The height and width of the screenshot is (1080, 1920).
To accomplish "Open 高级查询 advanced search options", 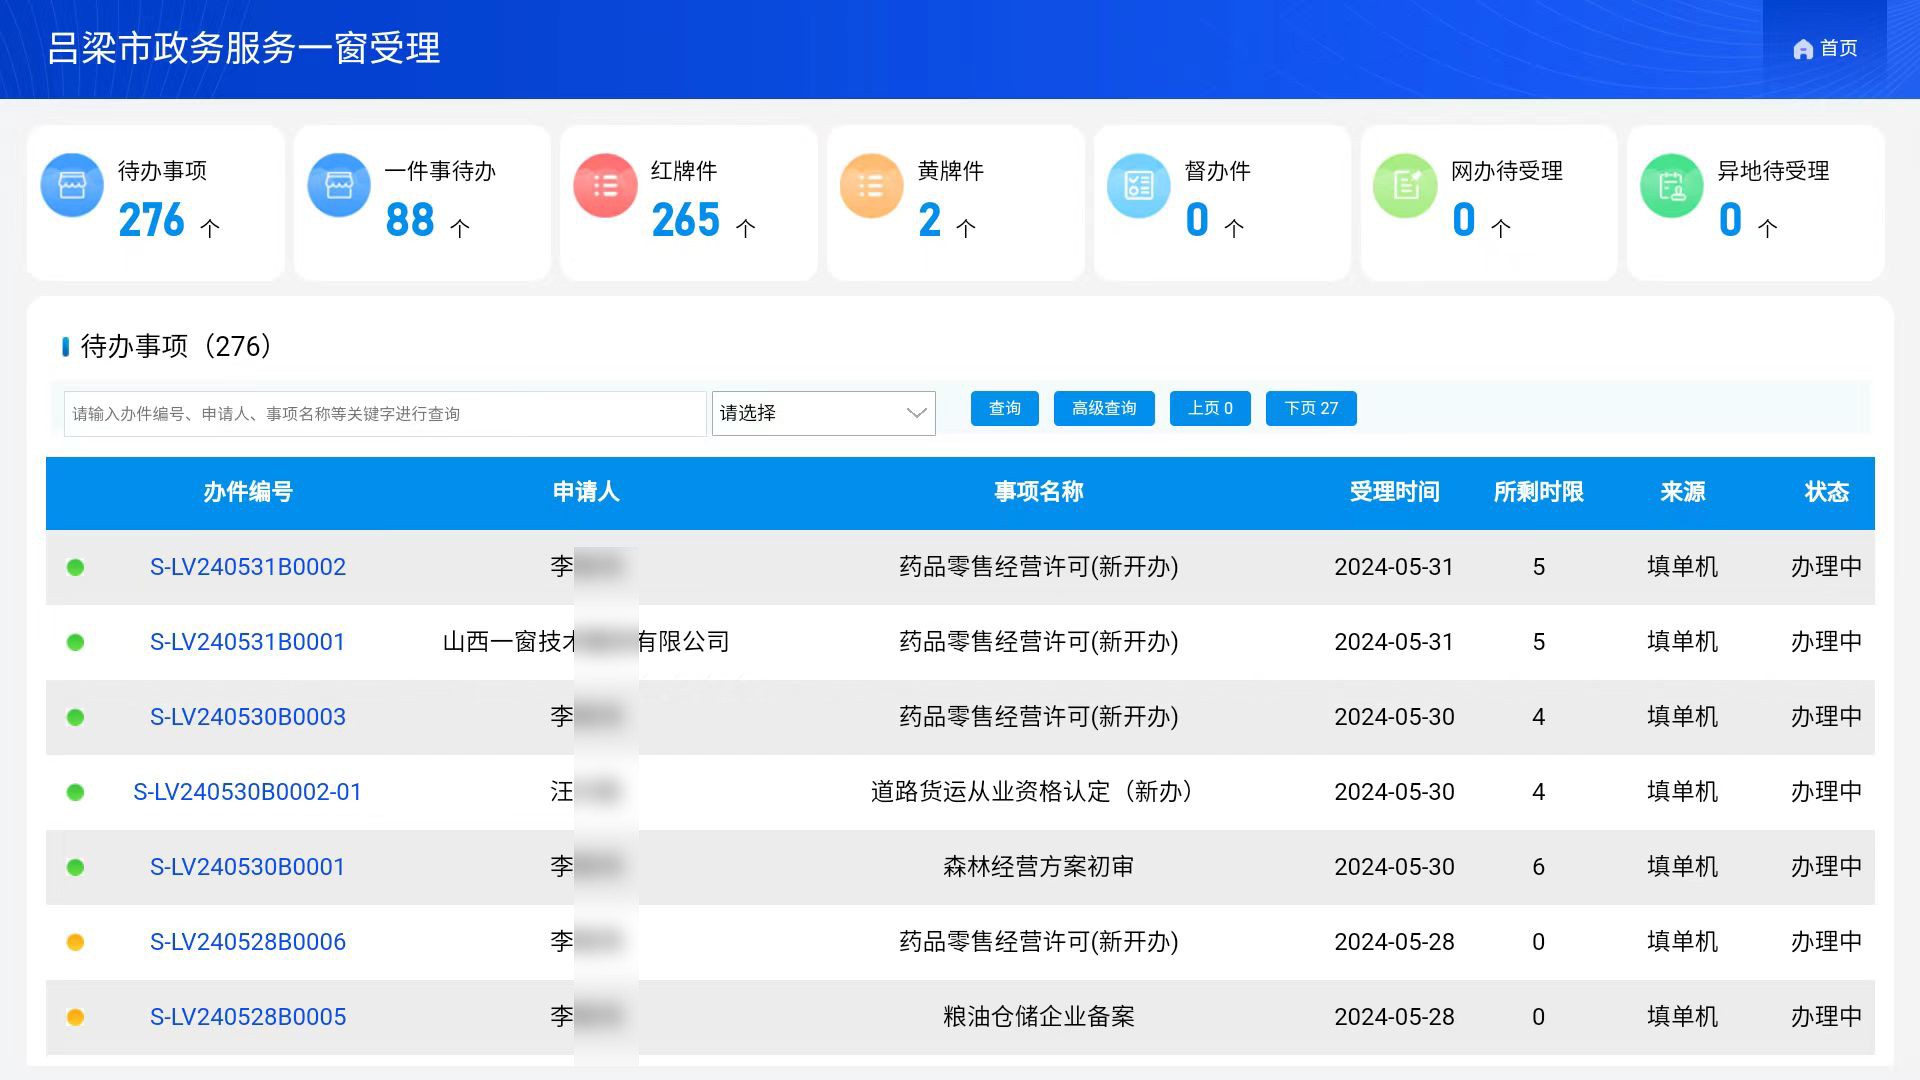I will click(x=1104, y=408).
